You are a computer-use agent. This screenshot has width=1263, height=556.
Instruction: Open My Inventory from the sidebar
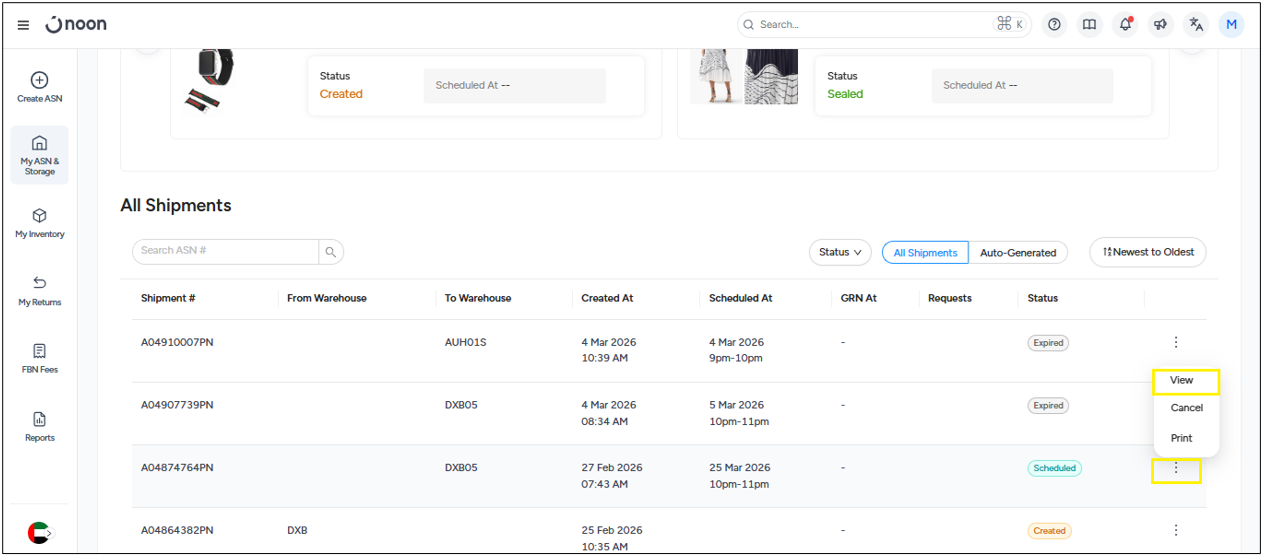point(39,223)
